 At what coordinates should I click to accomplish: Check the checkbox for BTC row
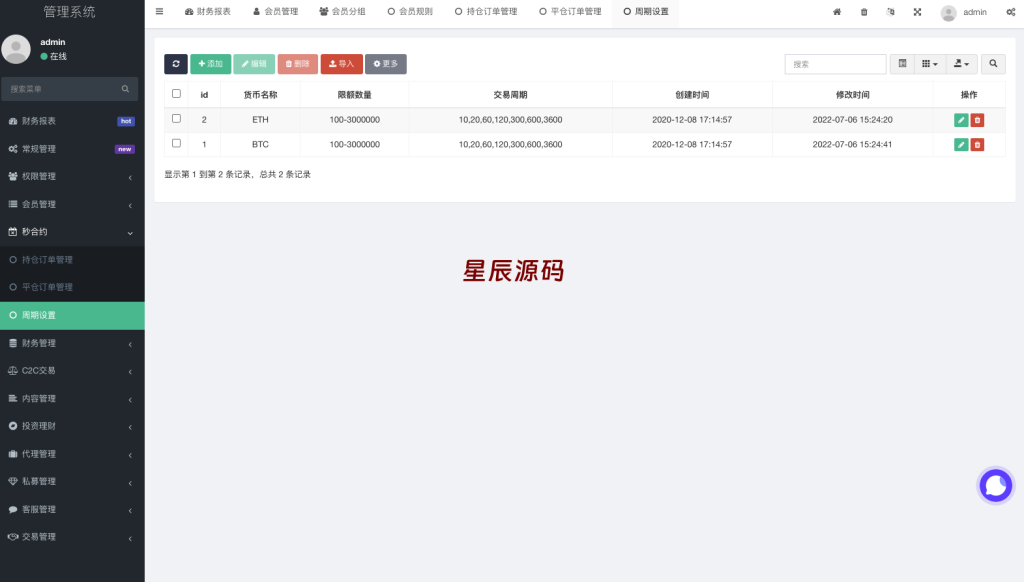[176, 143]
